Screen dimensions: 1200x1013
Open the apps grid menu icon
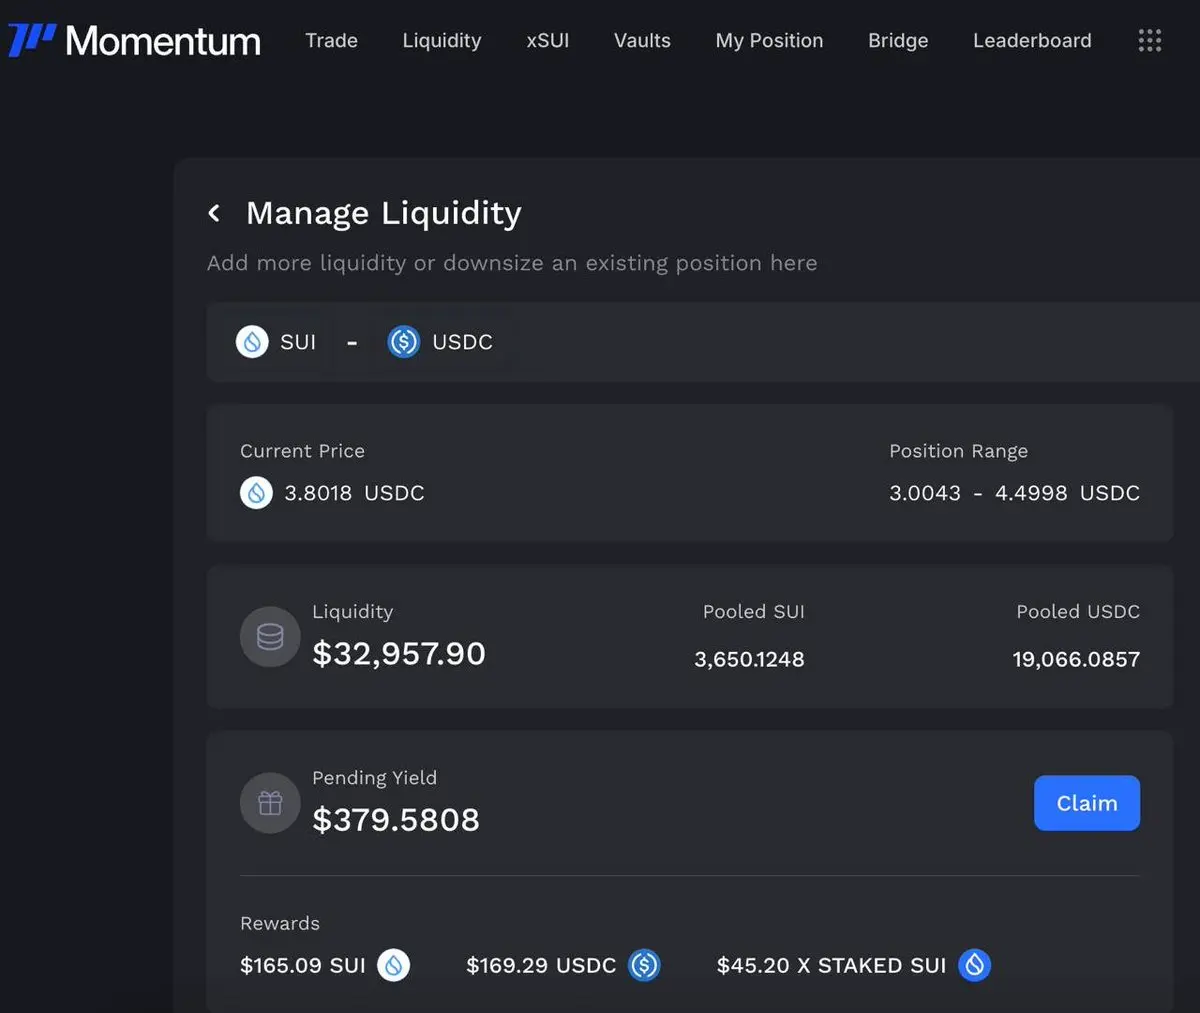coord(1150,40)
